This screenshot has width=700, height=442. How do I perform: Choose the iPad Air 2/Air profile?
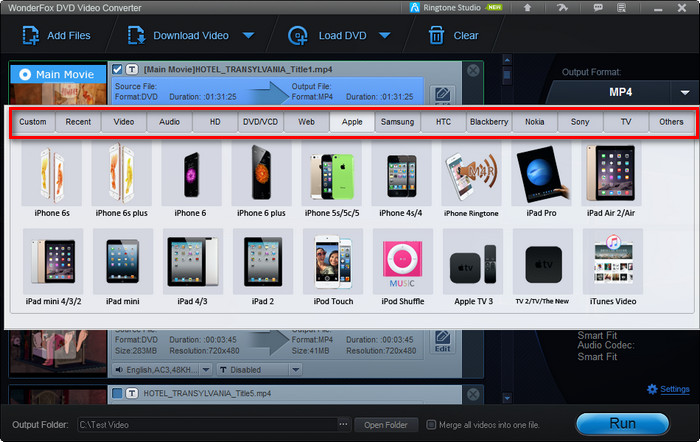pos(611,179)
